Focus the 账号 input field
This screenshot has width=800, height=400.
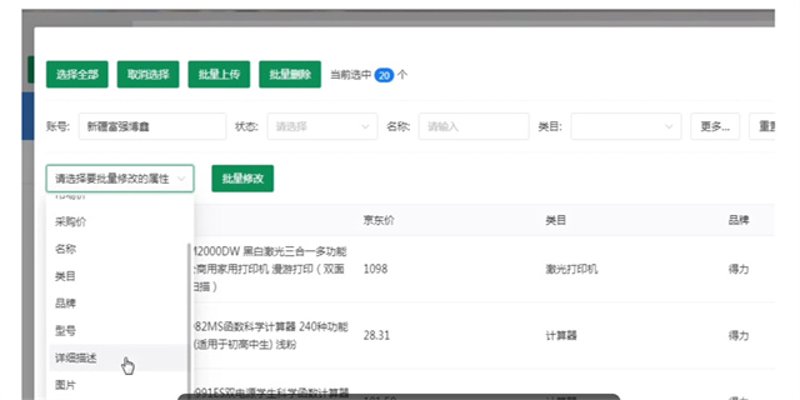[x=152, y=127]
